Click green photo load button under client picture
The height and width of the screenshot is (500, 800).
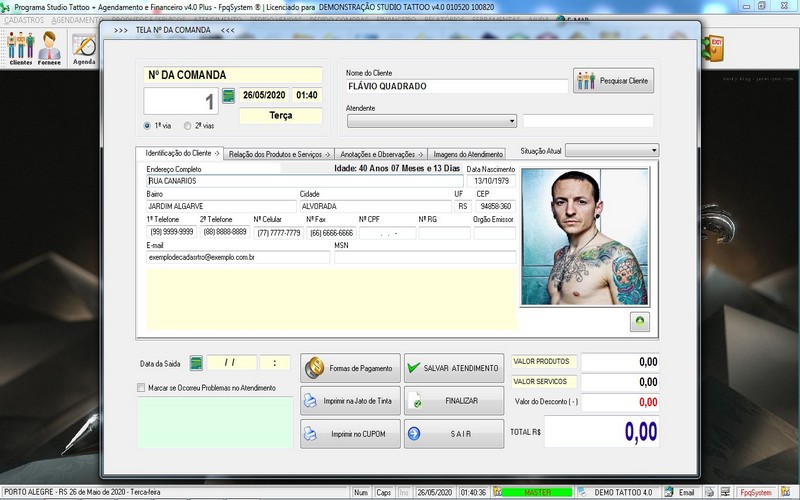click(x=639, y=321)
